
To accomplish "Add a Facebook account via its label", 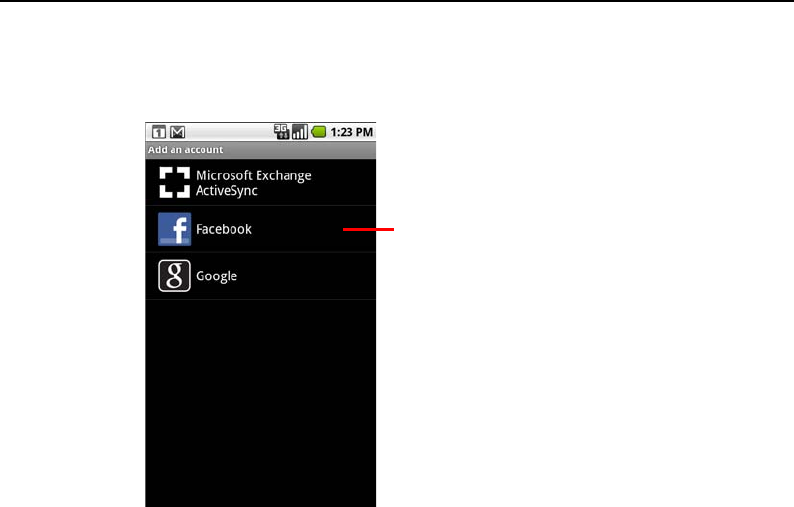I will click(224, 229).
